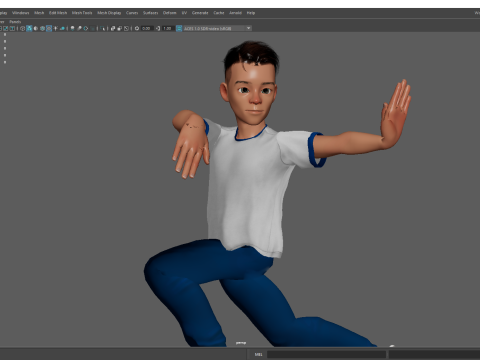Viewport: 480px width, 360px height.
Task: Open the viewport Panels menu
Action: tap(15, 22)
